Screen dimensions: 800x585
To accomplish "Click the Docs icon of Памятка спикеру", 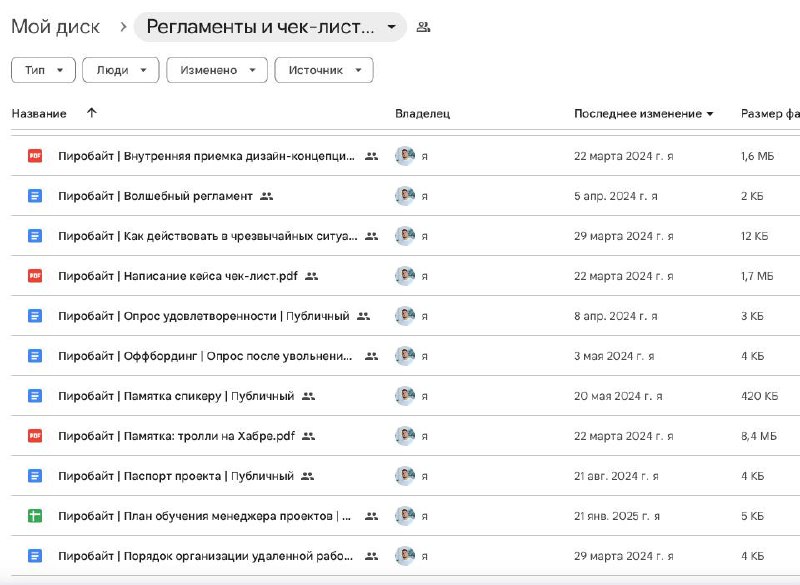I will tap(33, 396).
